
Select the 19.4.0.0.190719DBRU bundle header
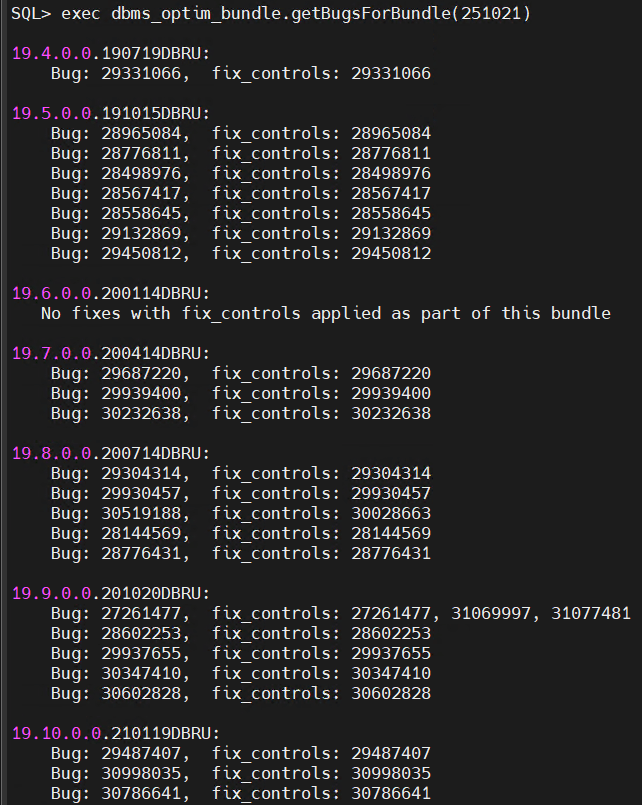(x=110, y=53)
